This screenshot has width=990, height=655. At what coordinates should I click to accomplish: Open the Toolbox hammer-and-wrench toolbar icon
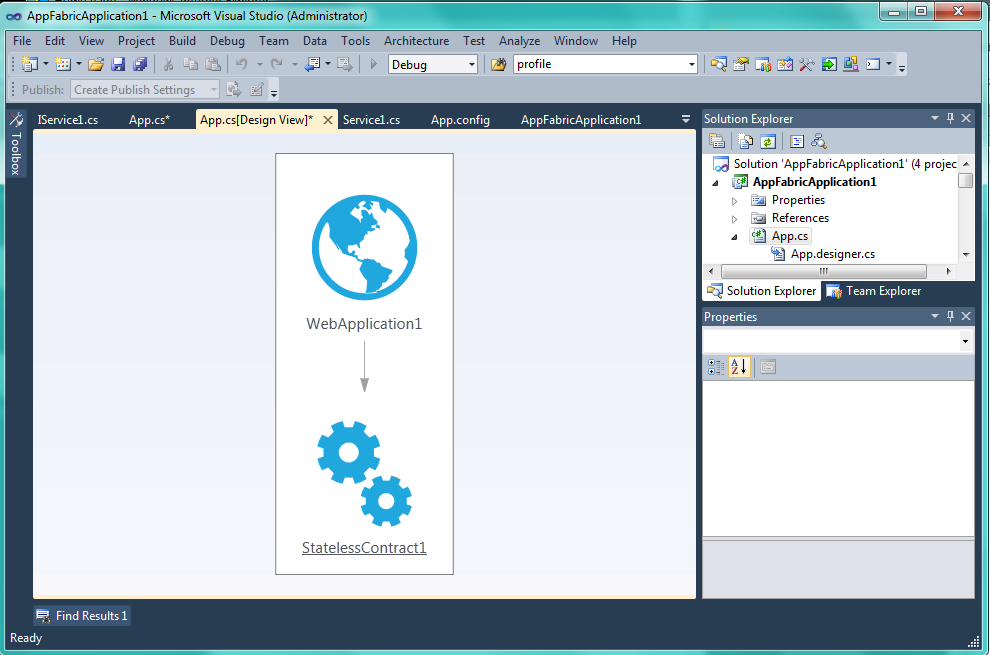click(807, 64)
